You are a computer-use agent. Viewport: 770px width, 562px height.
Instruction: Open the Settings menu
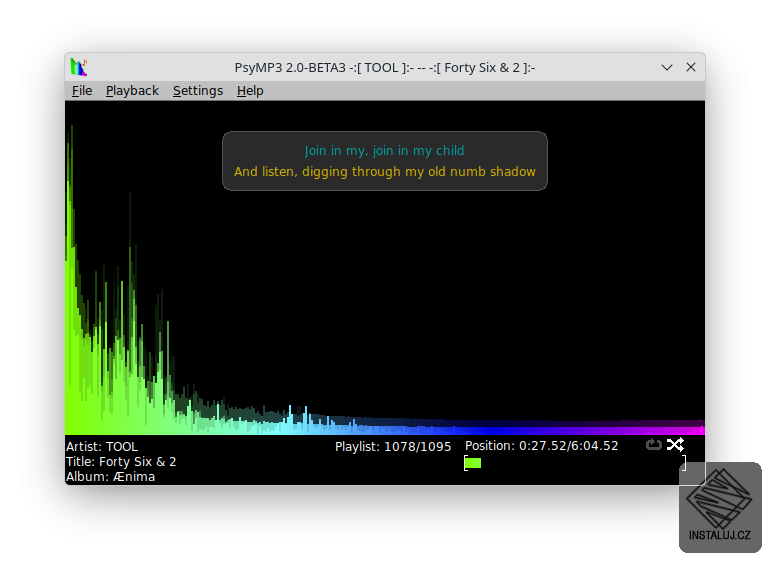(x=198, y=91)
